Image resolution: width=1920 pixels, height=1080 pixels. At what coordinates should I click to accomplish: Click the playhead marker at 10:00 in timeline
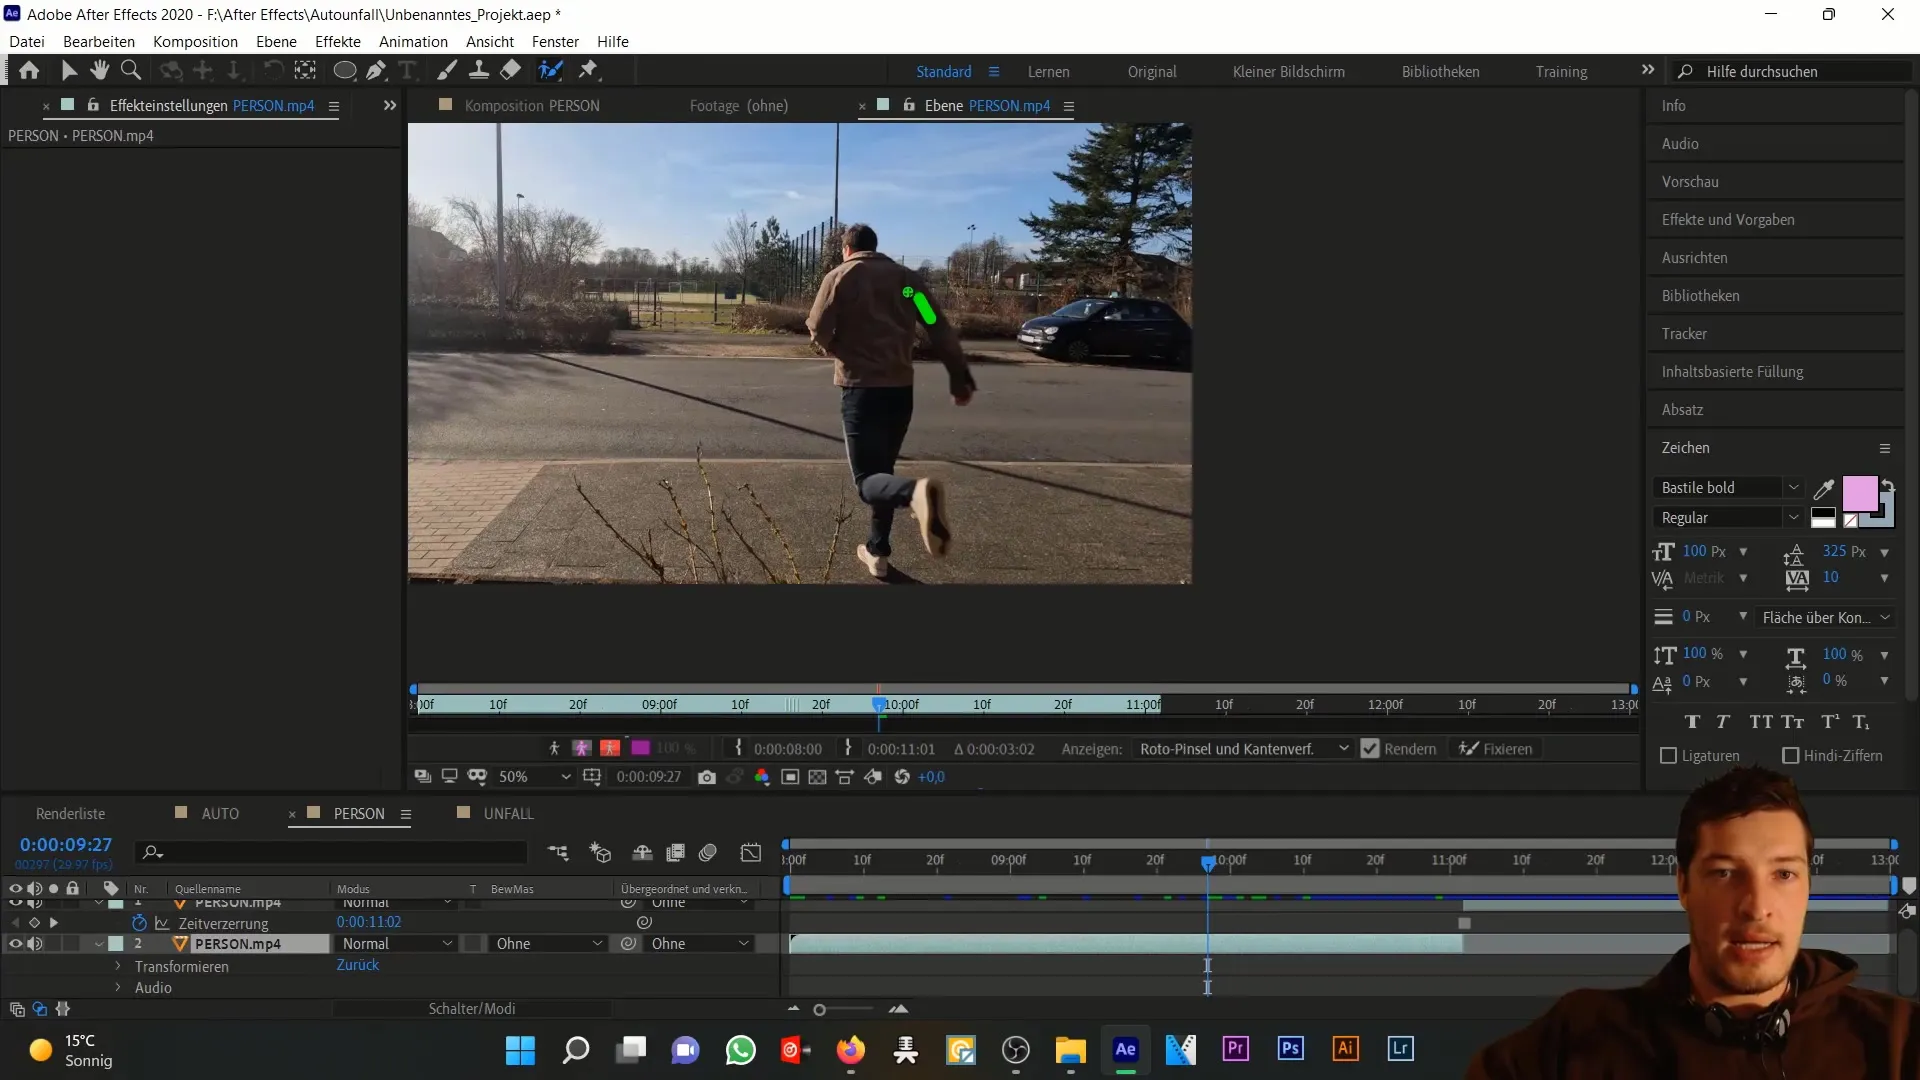(x=1208, y=860)
